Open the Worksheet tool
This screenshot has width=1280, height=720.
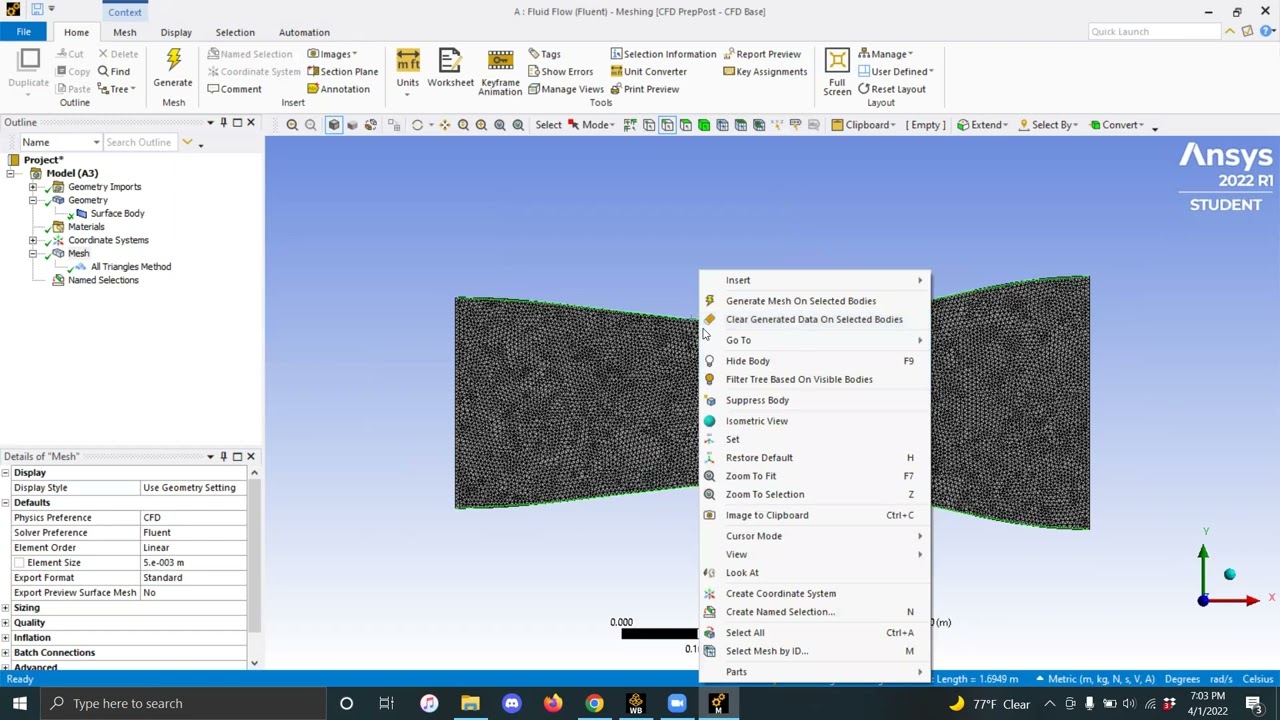[450, 68]
